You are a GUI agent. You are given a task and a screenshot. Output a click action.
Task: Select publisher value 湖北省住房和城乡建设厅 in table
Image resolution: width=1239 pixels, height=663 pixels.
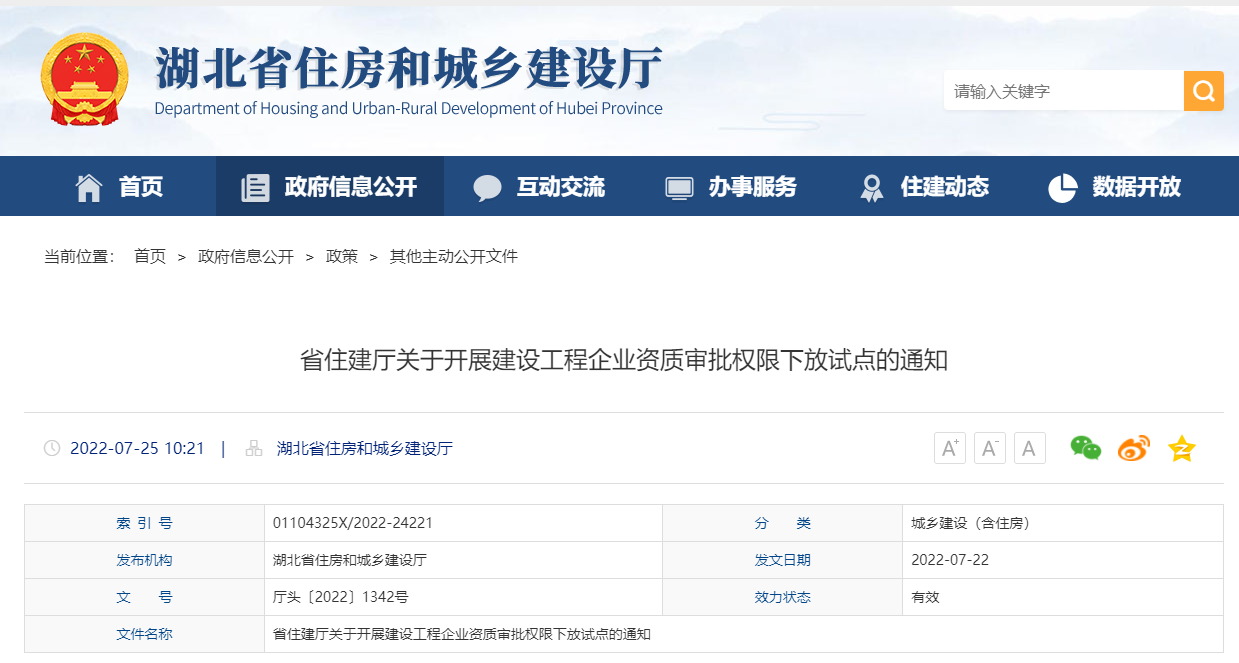(x=350, y=560)
